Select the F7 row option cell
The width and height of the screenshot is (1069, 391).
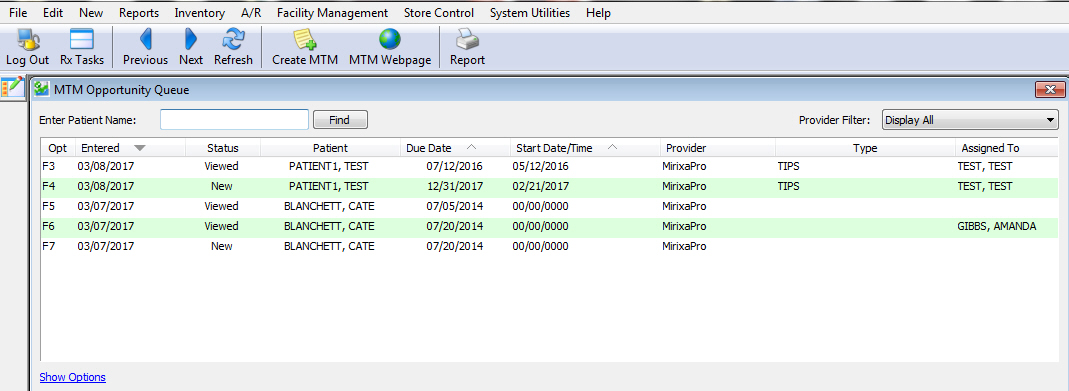(49, 246)
